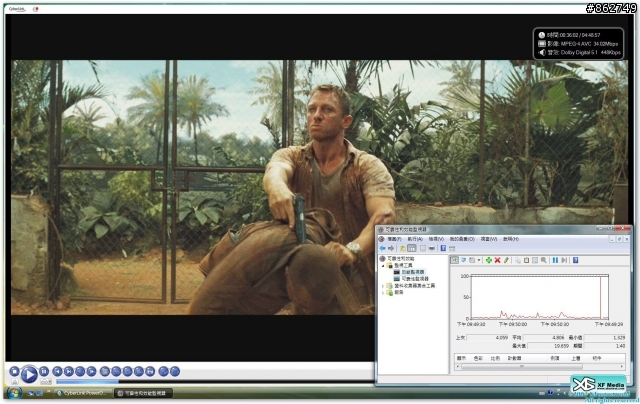Fast forward the movie in PowerDVD
The height and width of the screenshot is (404, 640).
[91, 371]
